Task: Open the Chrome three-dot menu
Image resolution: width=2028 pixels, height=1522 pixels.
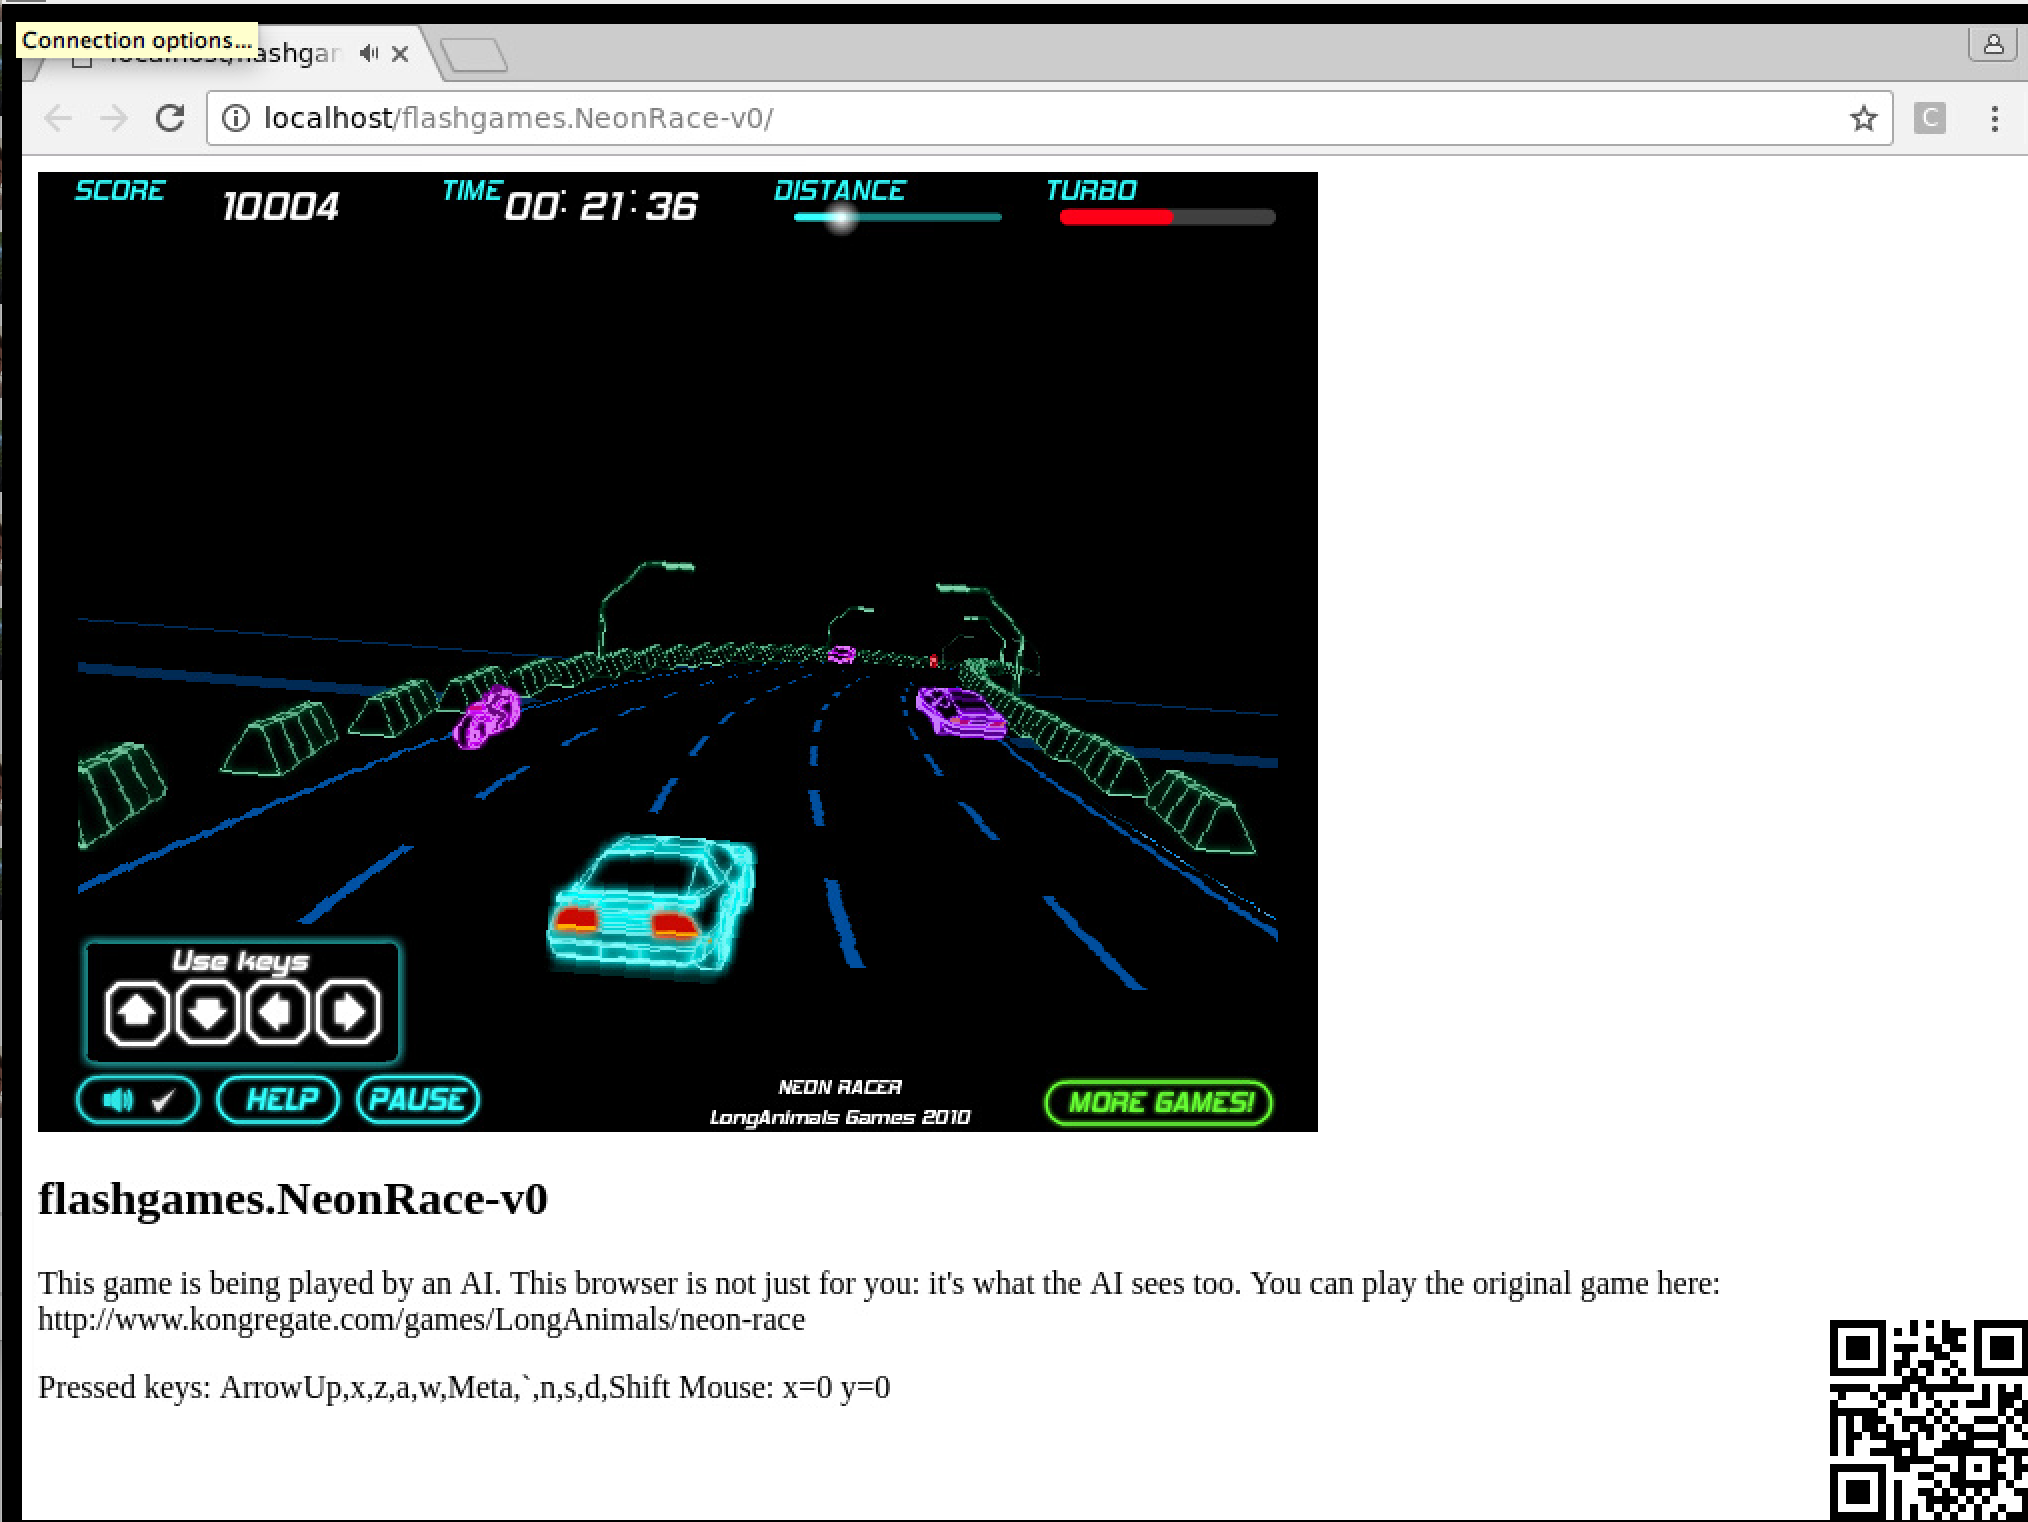Action: pyautogui.click(x=1994, y=118)
